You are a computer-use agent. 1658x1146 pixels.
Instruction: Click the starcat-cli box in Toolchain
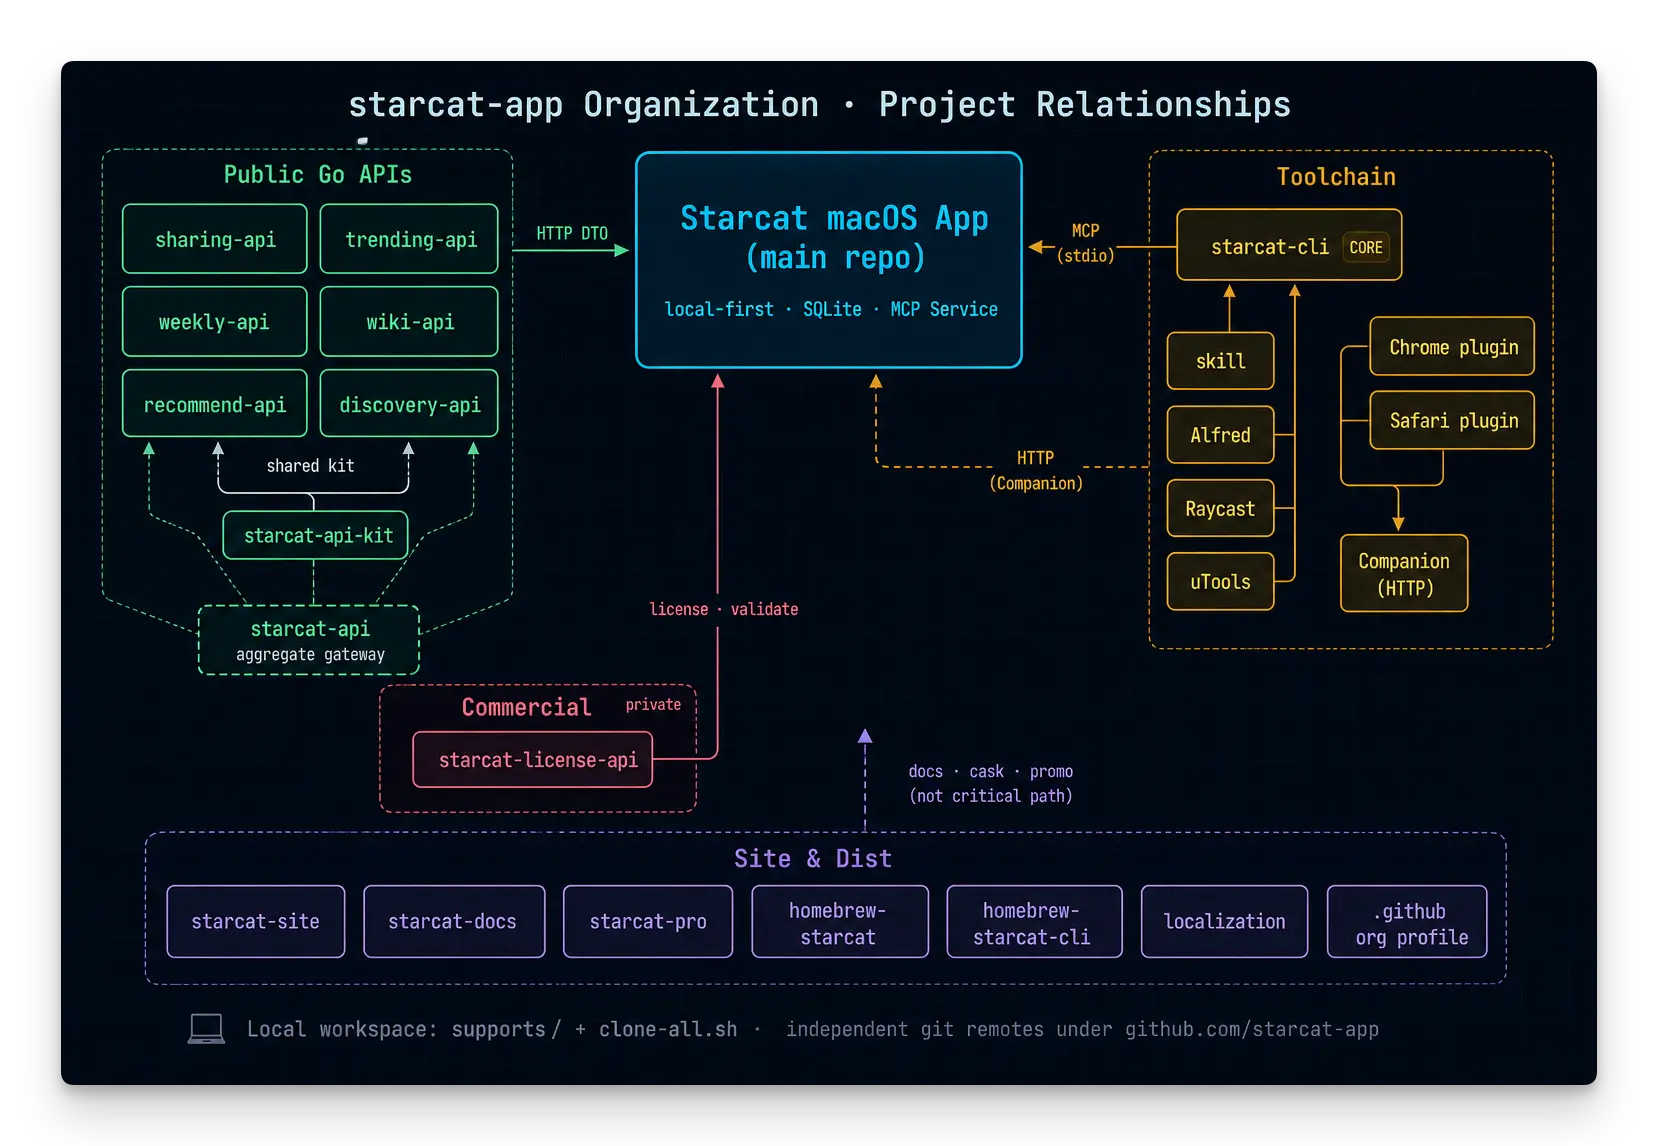point(1289,245)
